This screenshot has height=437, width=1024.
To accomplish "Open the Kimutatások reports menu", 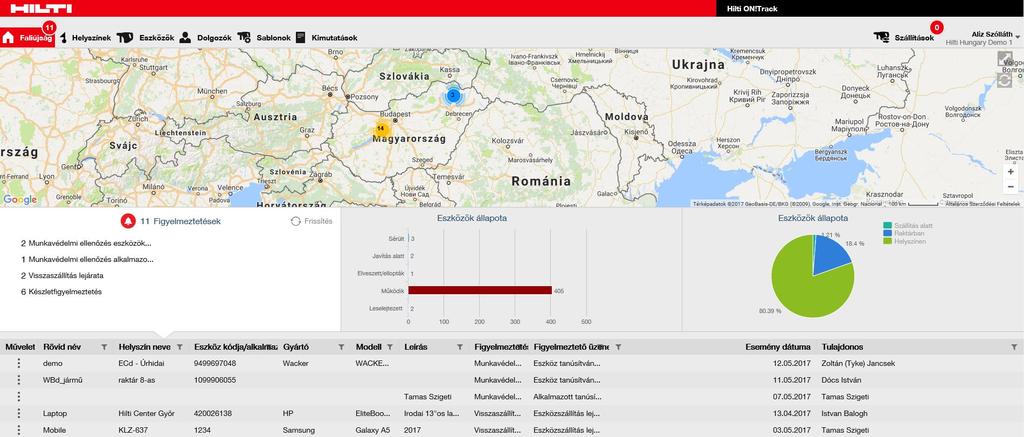I will [334, 38].
